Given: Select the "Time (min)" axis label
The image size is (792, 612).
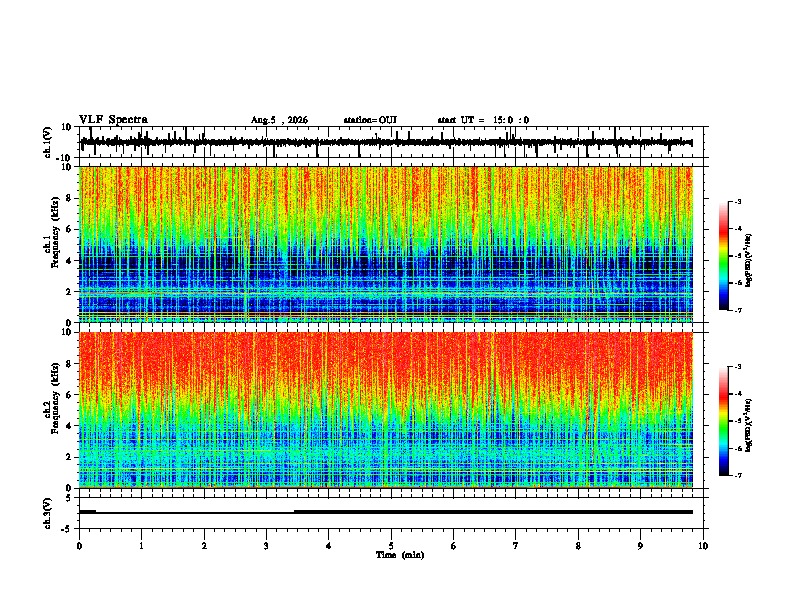Looking at the screenshot, I should [x=400, y=555].
